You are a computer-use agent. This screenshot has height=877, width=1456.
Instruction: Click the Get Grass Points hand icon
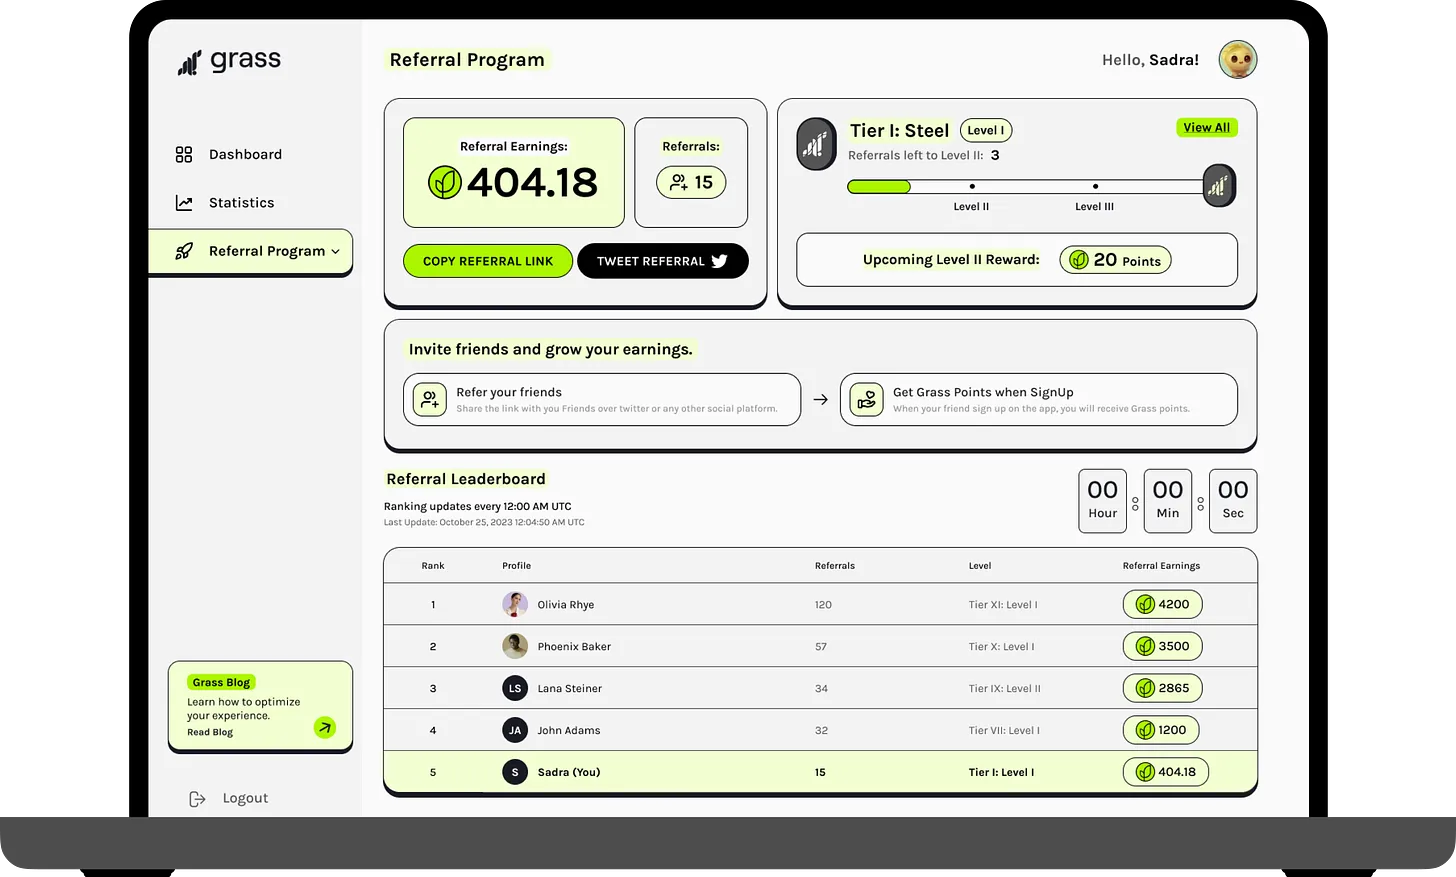[x=867, y=399]
